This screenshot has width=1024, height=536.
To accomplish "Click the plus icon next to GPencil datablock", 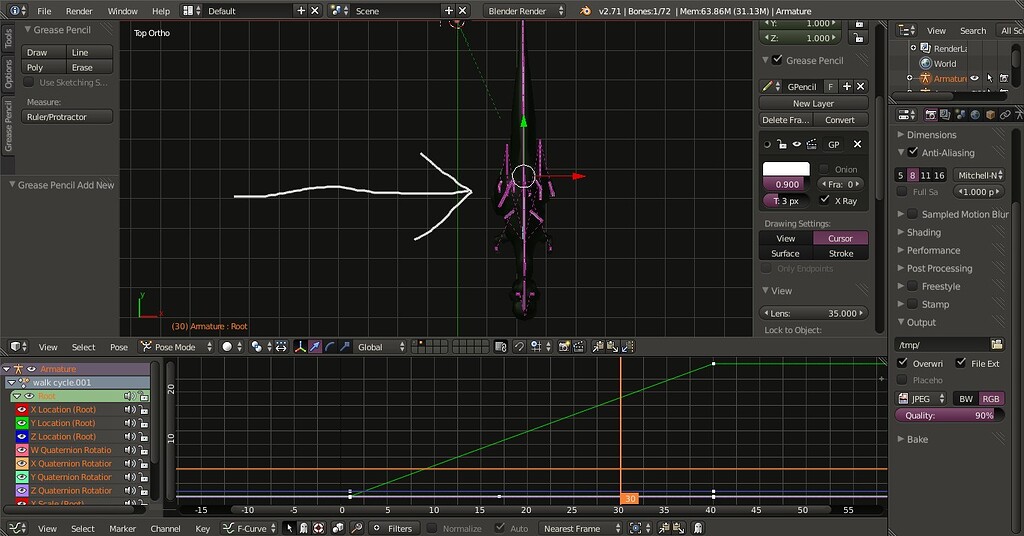I will [847, 86].
